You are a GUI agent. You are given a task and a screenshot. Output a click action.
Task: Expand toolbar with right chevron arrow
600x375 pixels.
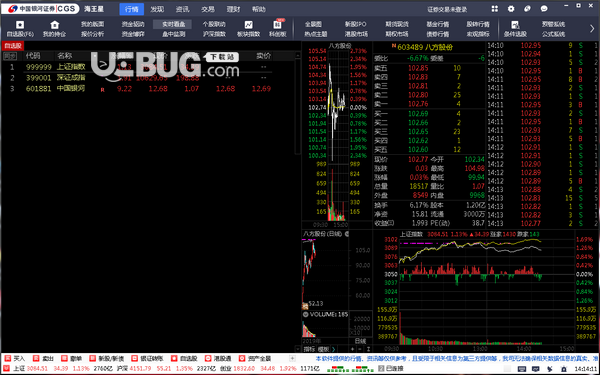tap(592, 29)
